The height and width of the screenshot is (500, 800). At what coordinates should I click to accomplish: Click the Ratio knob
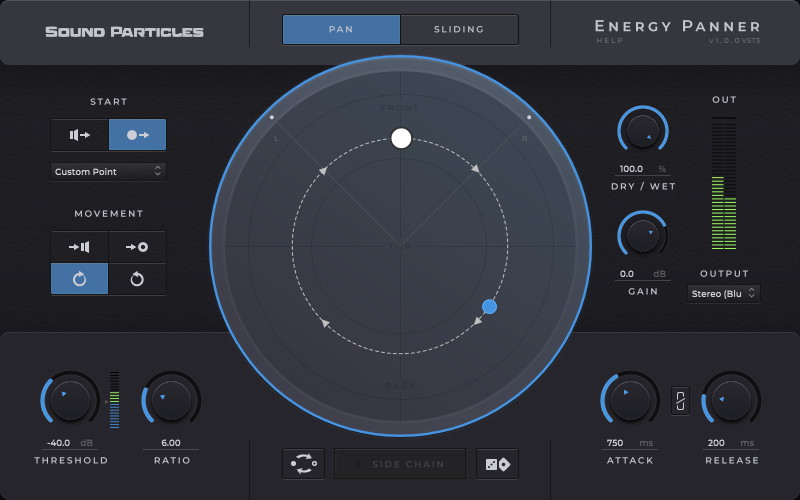[x=171, y=400]
